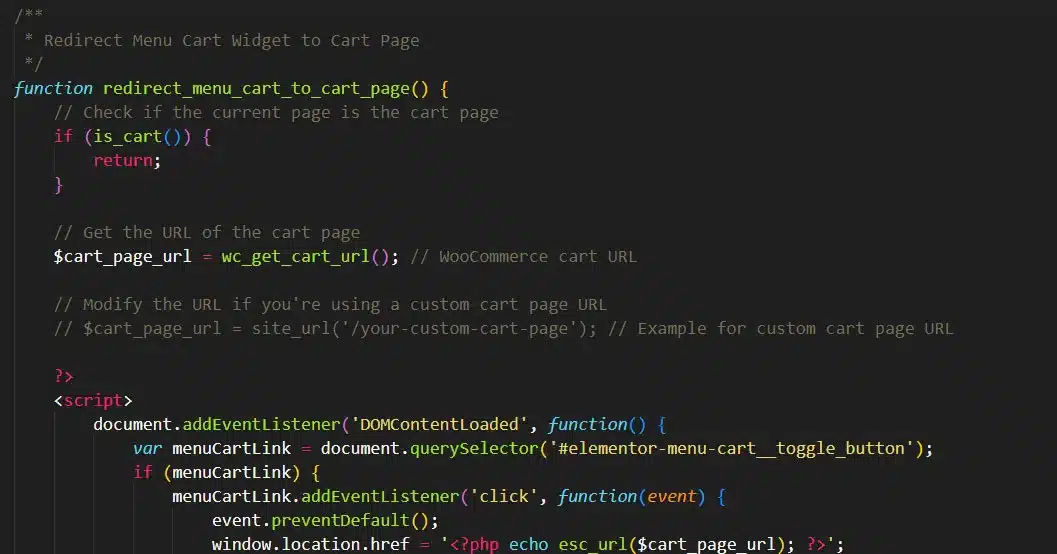Image resolution: width=1057 pixels, height=554 pixels.
Task: Click the comment 'Redirect Menu Cart Widget to Cart Page'
Action: (x=231, y=41)
